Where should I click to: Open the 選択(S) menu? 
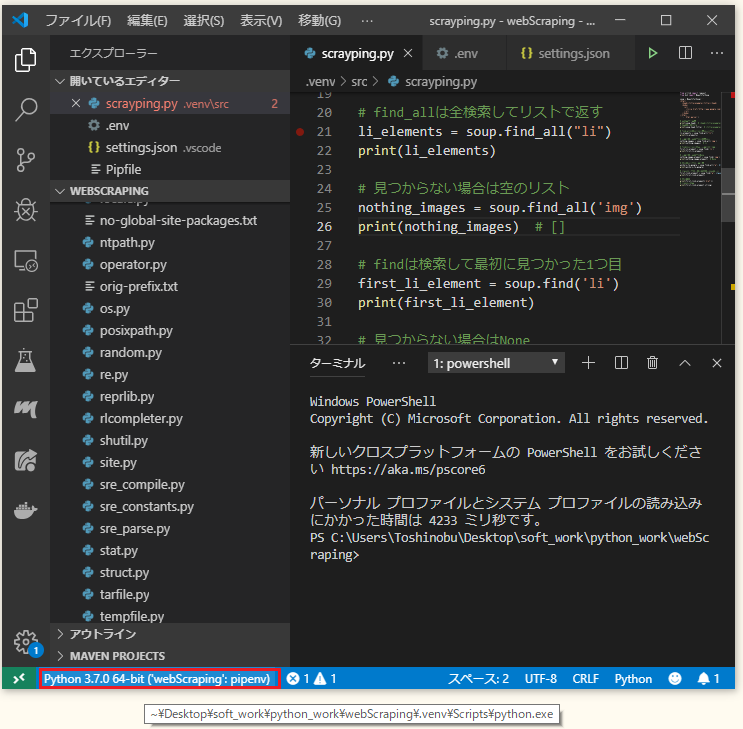coord(204,21)
